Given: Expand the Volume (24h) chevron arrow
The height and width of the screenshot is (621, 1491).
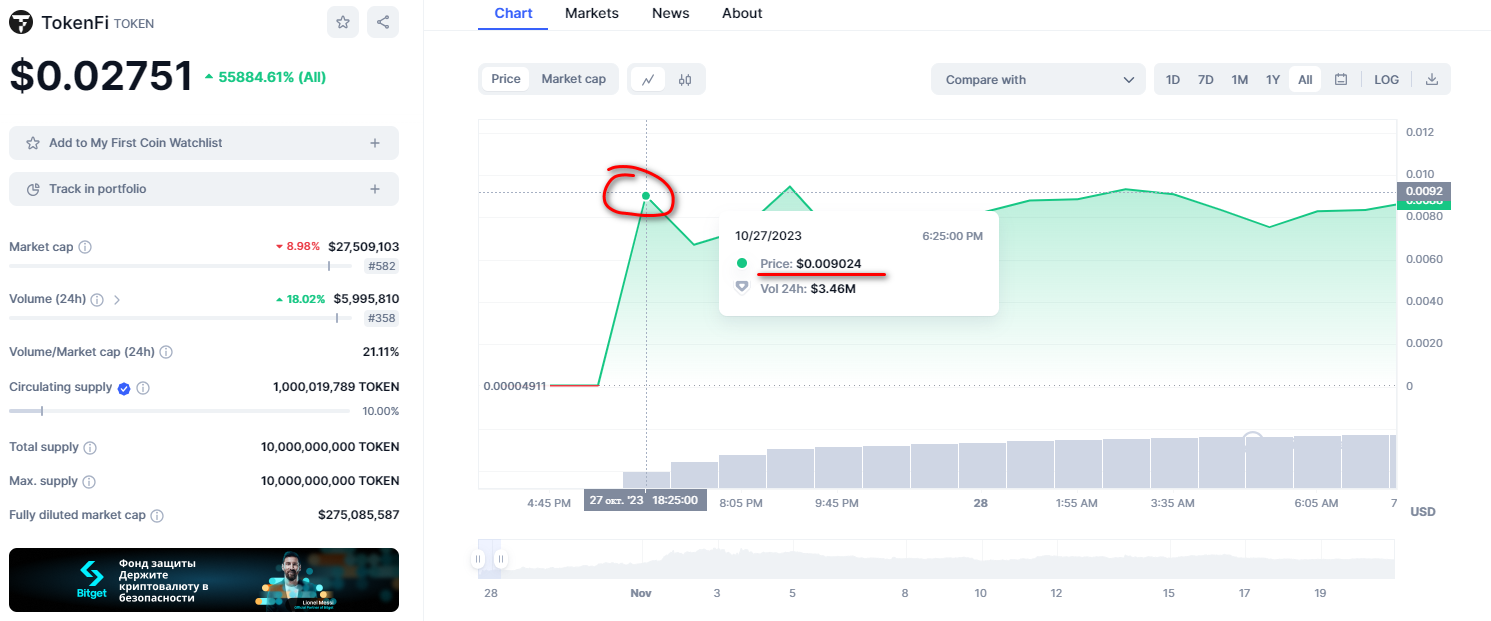Looking at the screenshot, I should tap(117, 299).
